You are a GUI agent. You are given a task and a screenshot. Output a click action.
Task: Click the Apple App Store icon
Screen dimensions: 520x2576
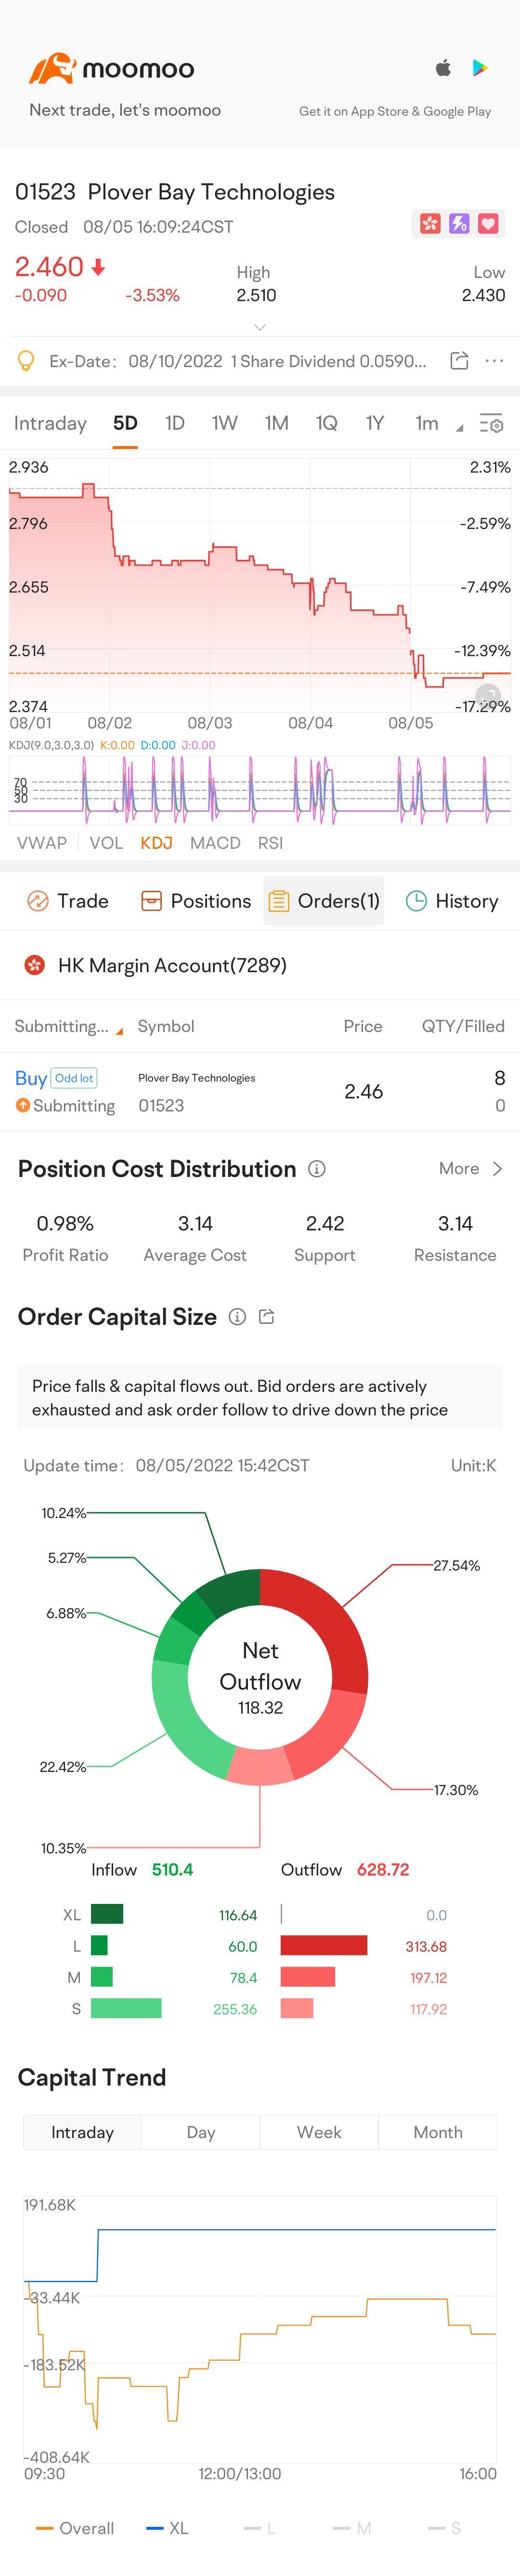click(443, 68)
